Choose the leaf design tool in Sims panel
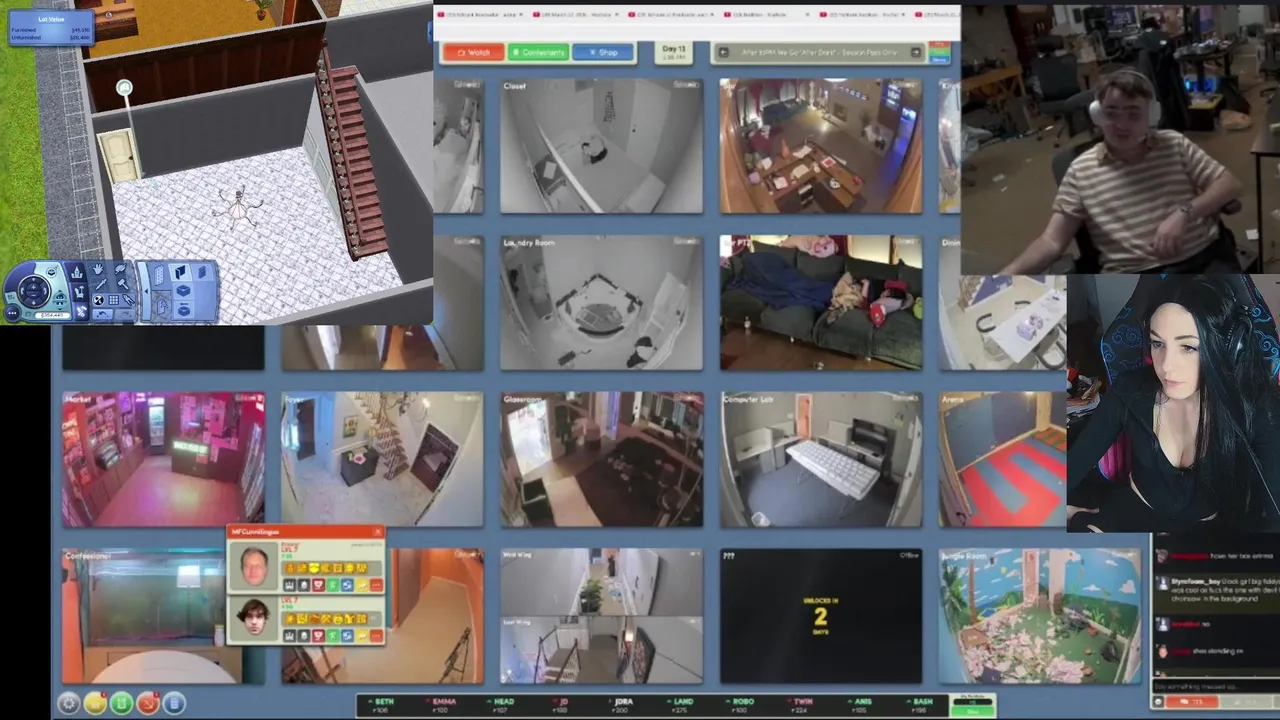The width and height of the screenshot is (1280, 720). tap(120, 269)
